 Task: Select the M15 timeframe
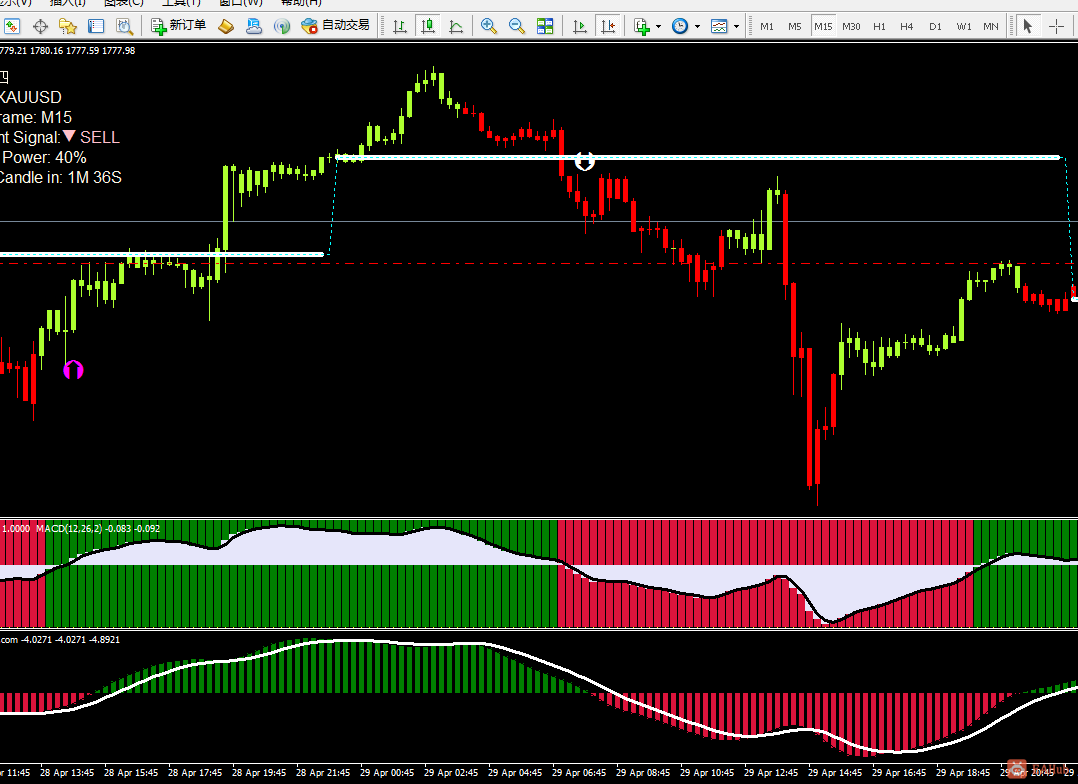(x=823, y=26)
